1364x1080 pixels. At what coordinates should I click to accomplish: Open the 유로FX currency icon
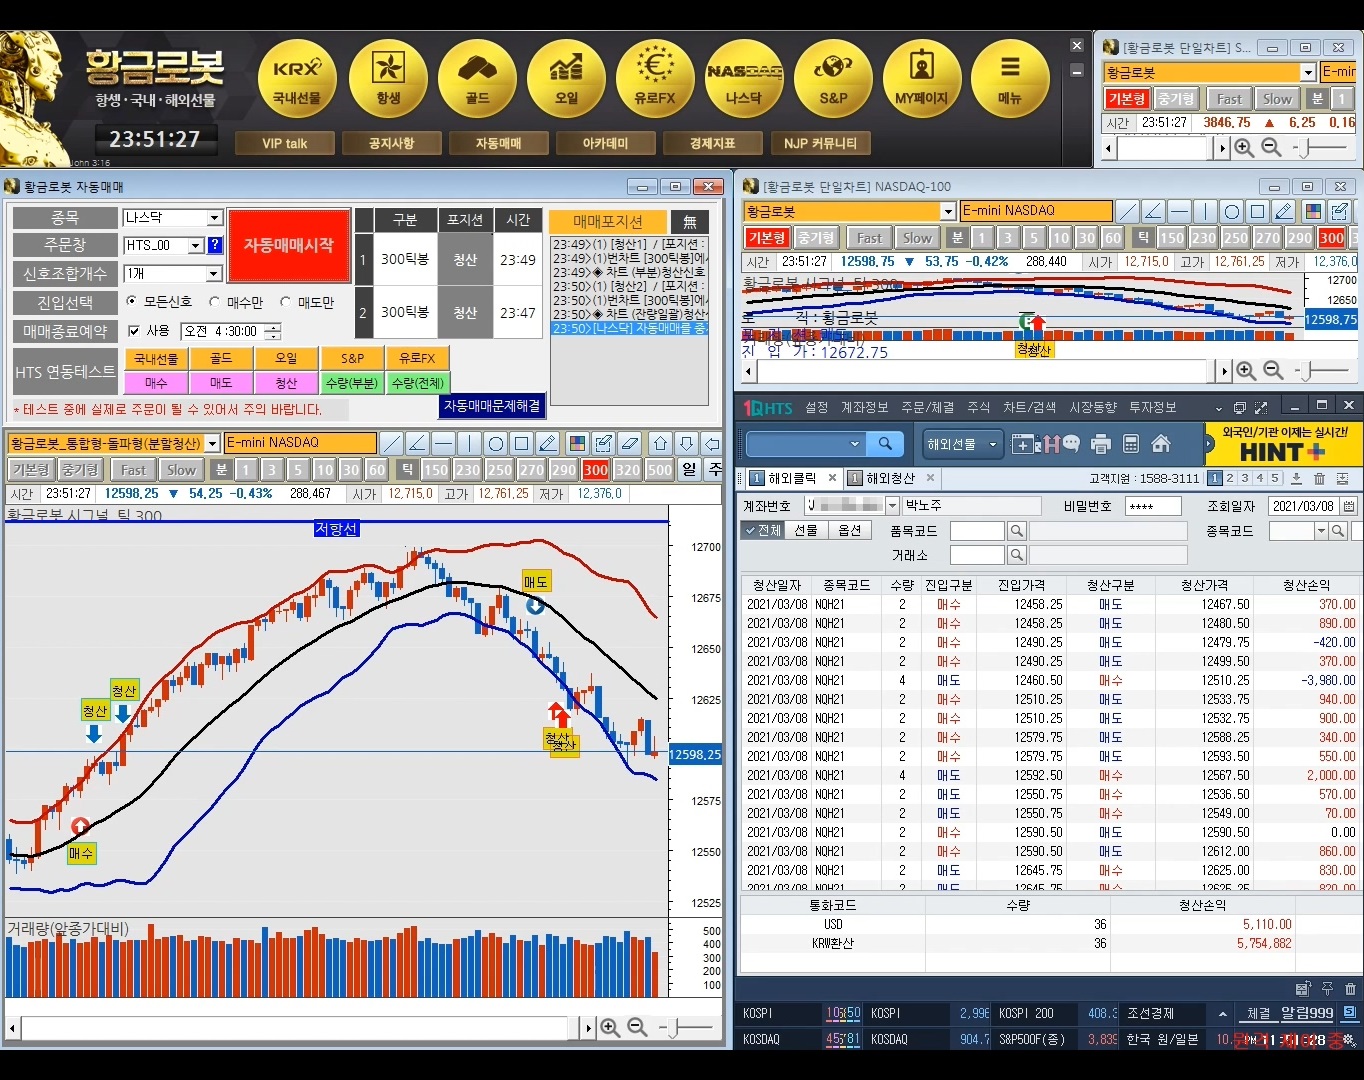coord(655,80)
